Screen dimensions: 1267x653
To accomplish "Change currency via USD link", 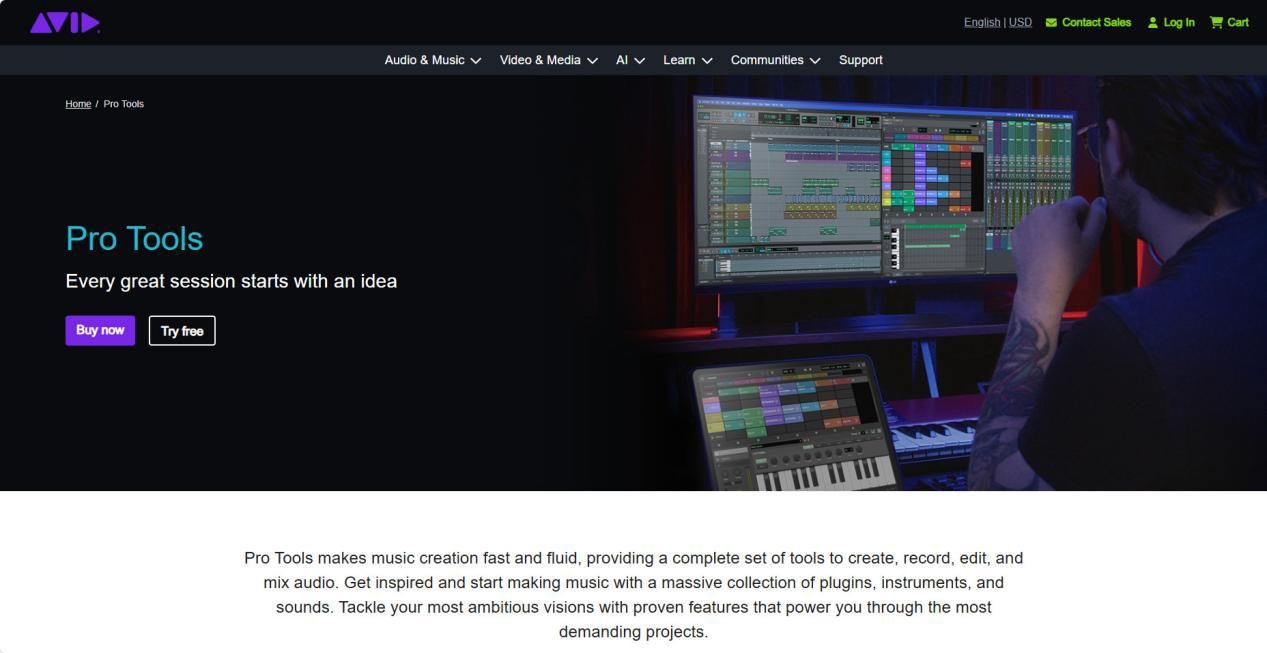I will click(1020, 22).
